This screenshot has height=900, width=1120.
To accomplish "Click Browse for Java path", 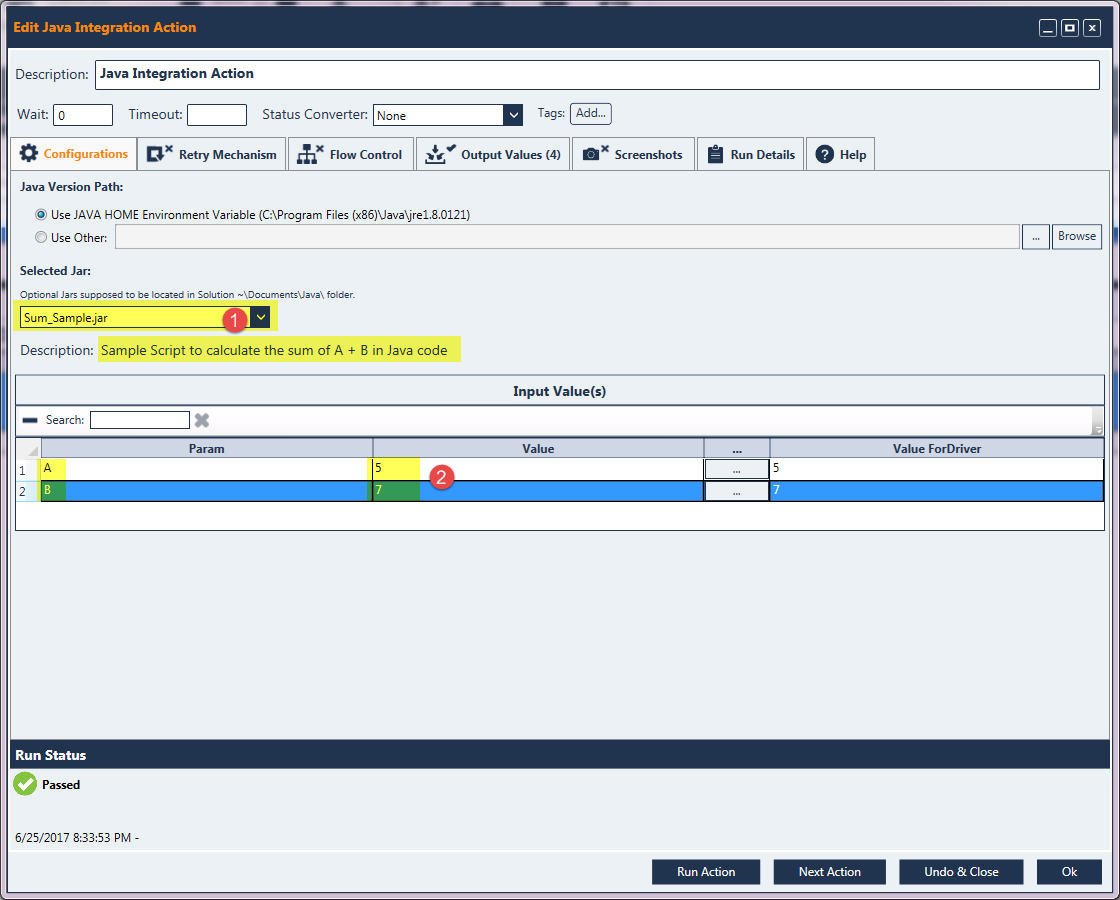I will coord(1076,236).
